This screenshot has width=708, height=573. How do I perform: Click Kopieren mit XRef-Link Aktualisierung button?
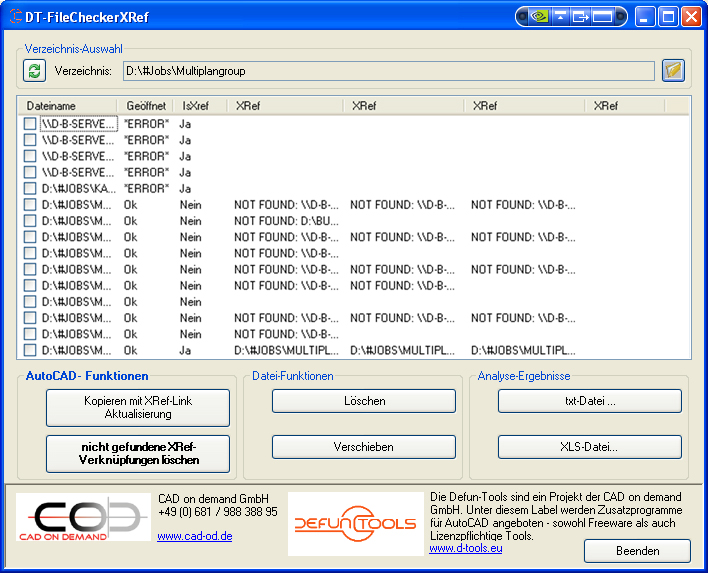click(138, 408)
